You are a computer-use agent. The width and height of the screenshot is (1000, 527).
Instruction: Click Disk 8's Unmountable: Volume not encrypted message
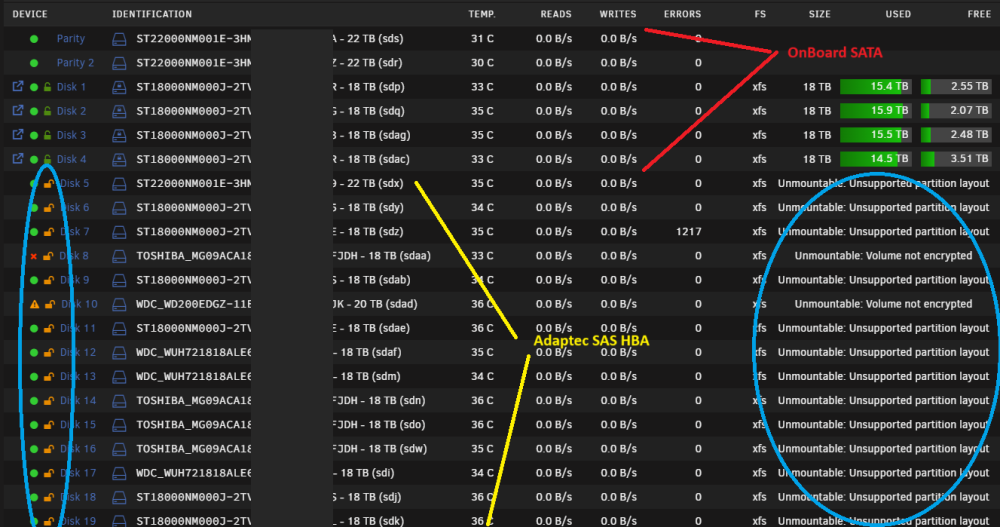[x=883, y=255]
